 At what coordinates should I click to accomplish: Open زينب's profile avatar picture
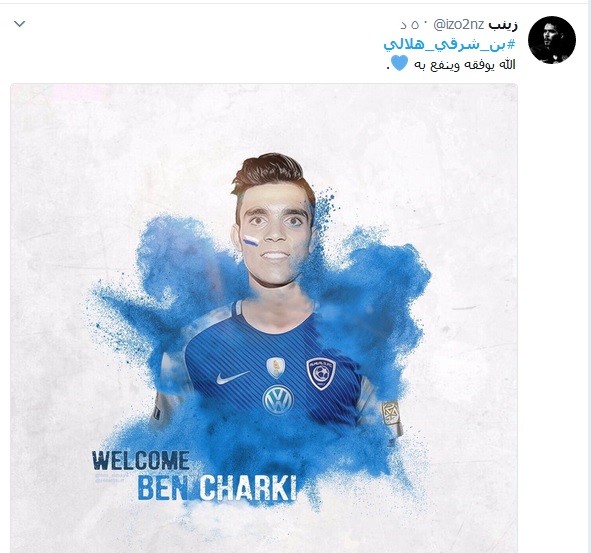552,40
